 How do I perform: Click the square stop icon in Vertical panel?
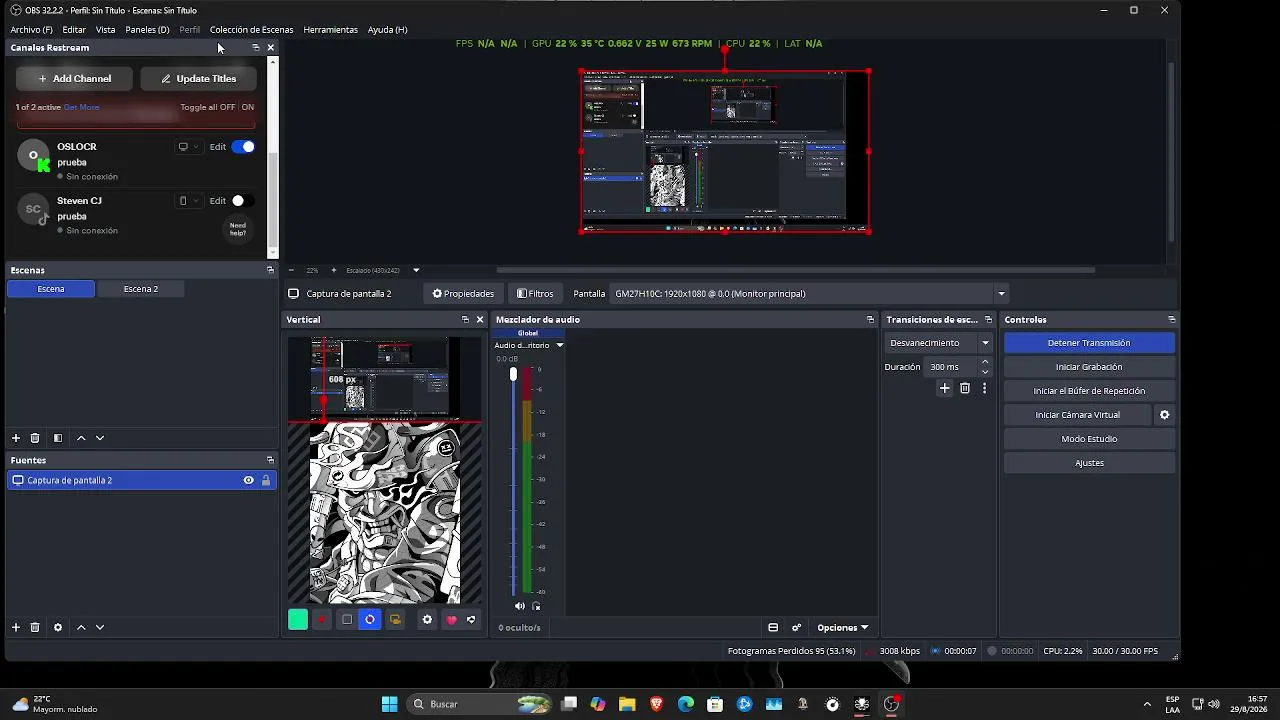[x=347, y=619]
